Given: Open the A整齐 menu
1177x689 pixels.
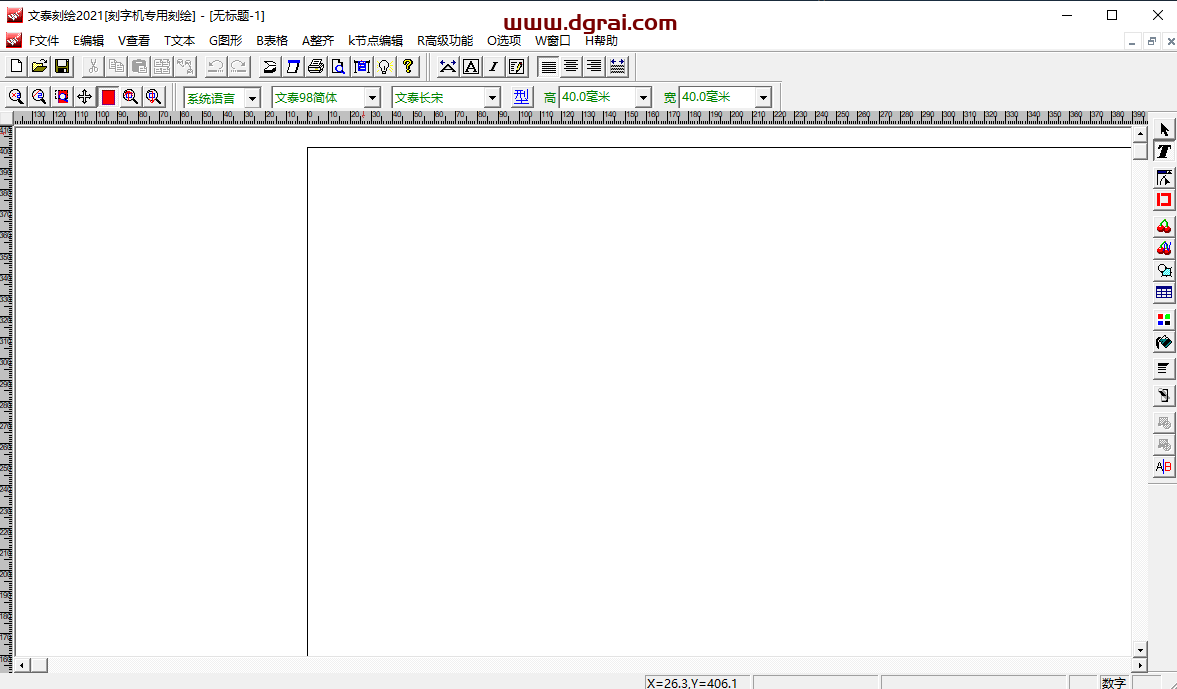Looking at the screenshot, I should [318, 41].
